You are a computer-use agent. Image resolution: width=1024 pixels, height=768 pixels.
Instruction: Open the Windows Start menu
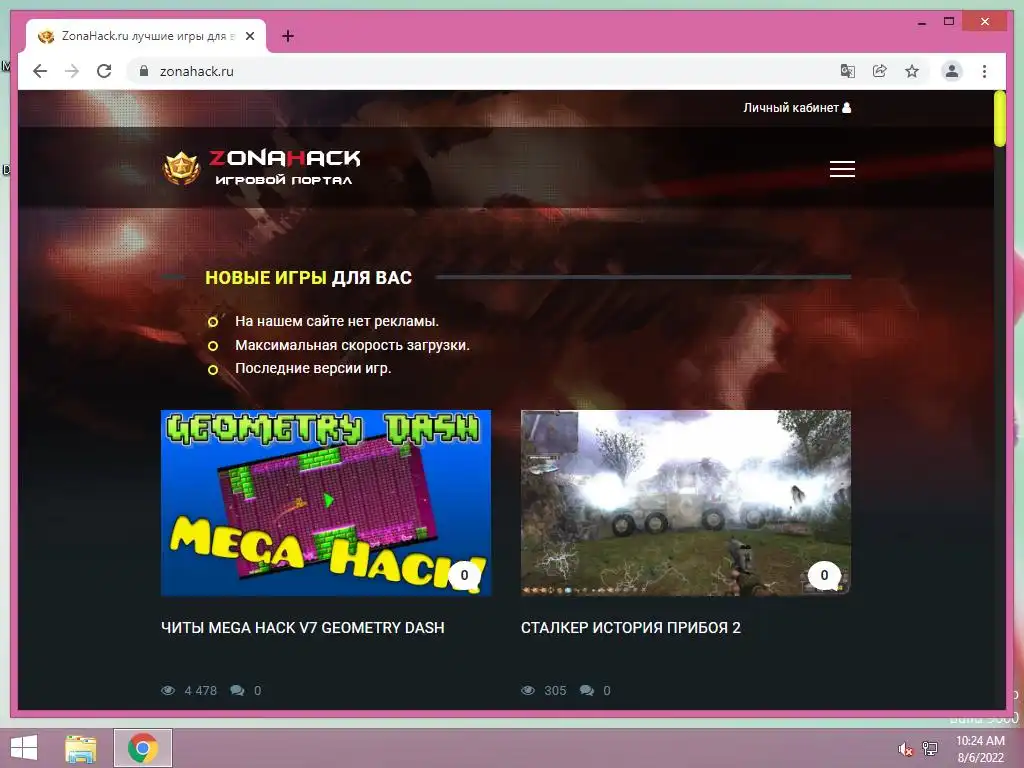click(24, 748)
